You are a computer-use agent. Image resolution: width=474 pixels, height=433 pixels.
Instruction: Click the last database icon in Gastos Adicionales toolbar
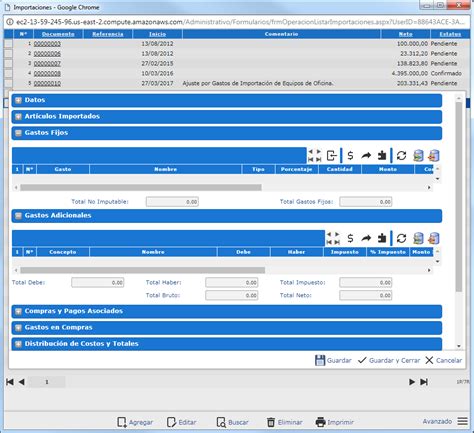[434, 238]
